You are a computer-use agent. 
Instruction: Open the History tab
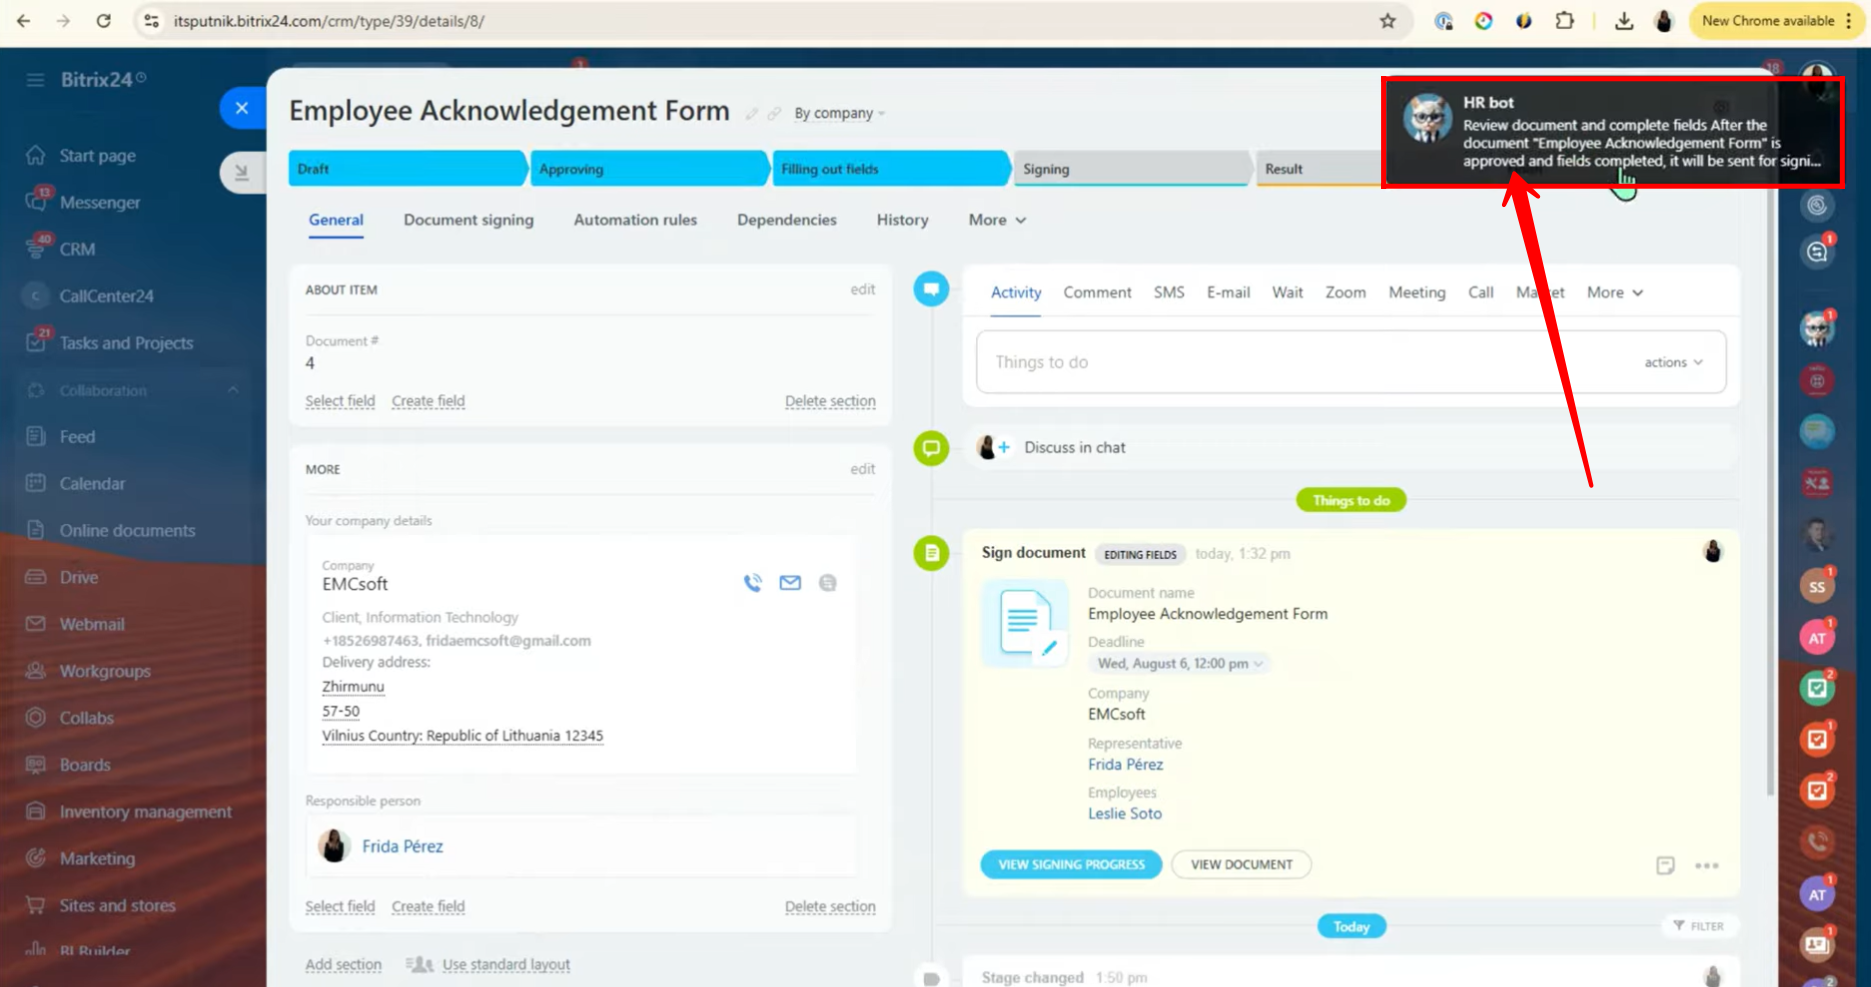pyautogui.click(x=903, y=220)
